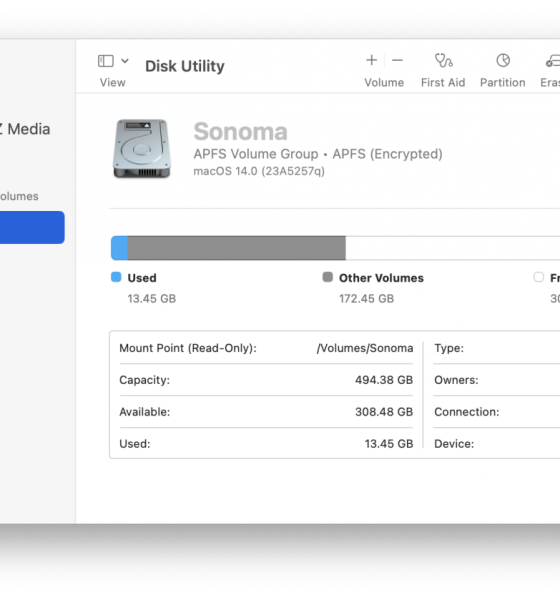The image size is (560, 600).
Task: Click the Used value in info table
Action: coord(389,444)
